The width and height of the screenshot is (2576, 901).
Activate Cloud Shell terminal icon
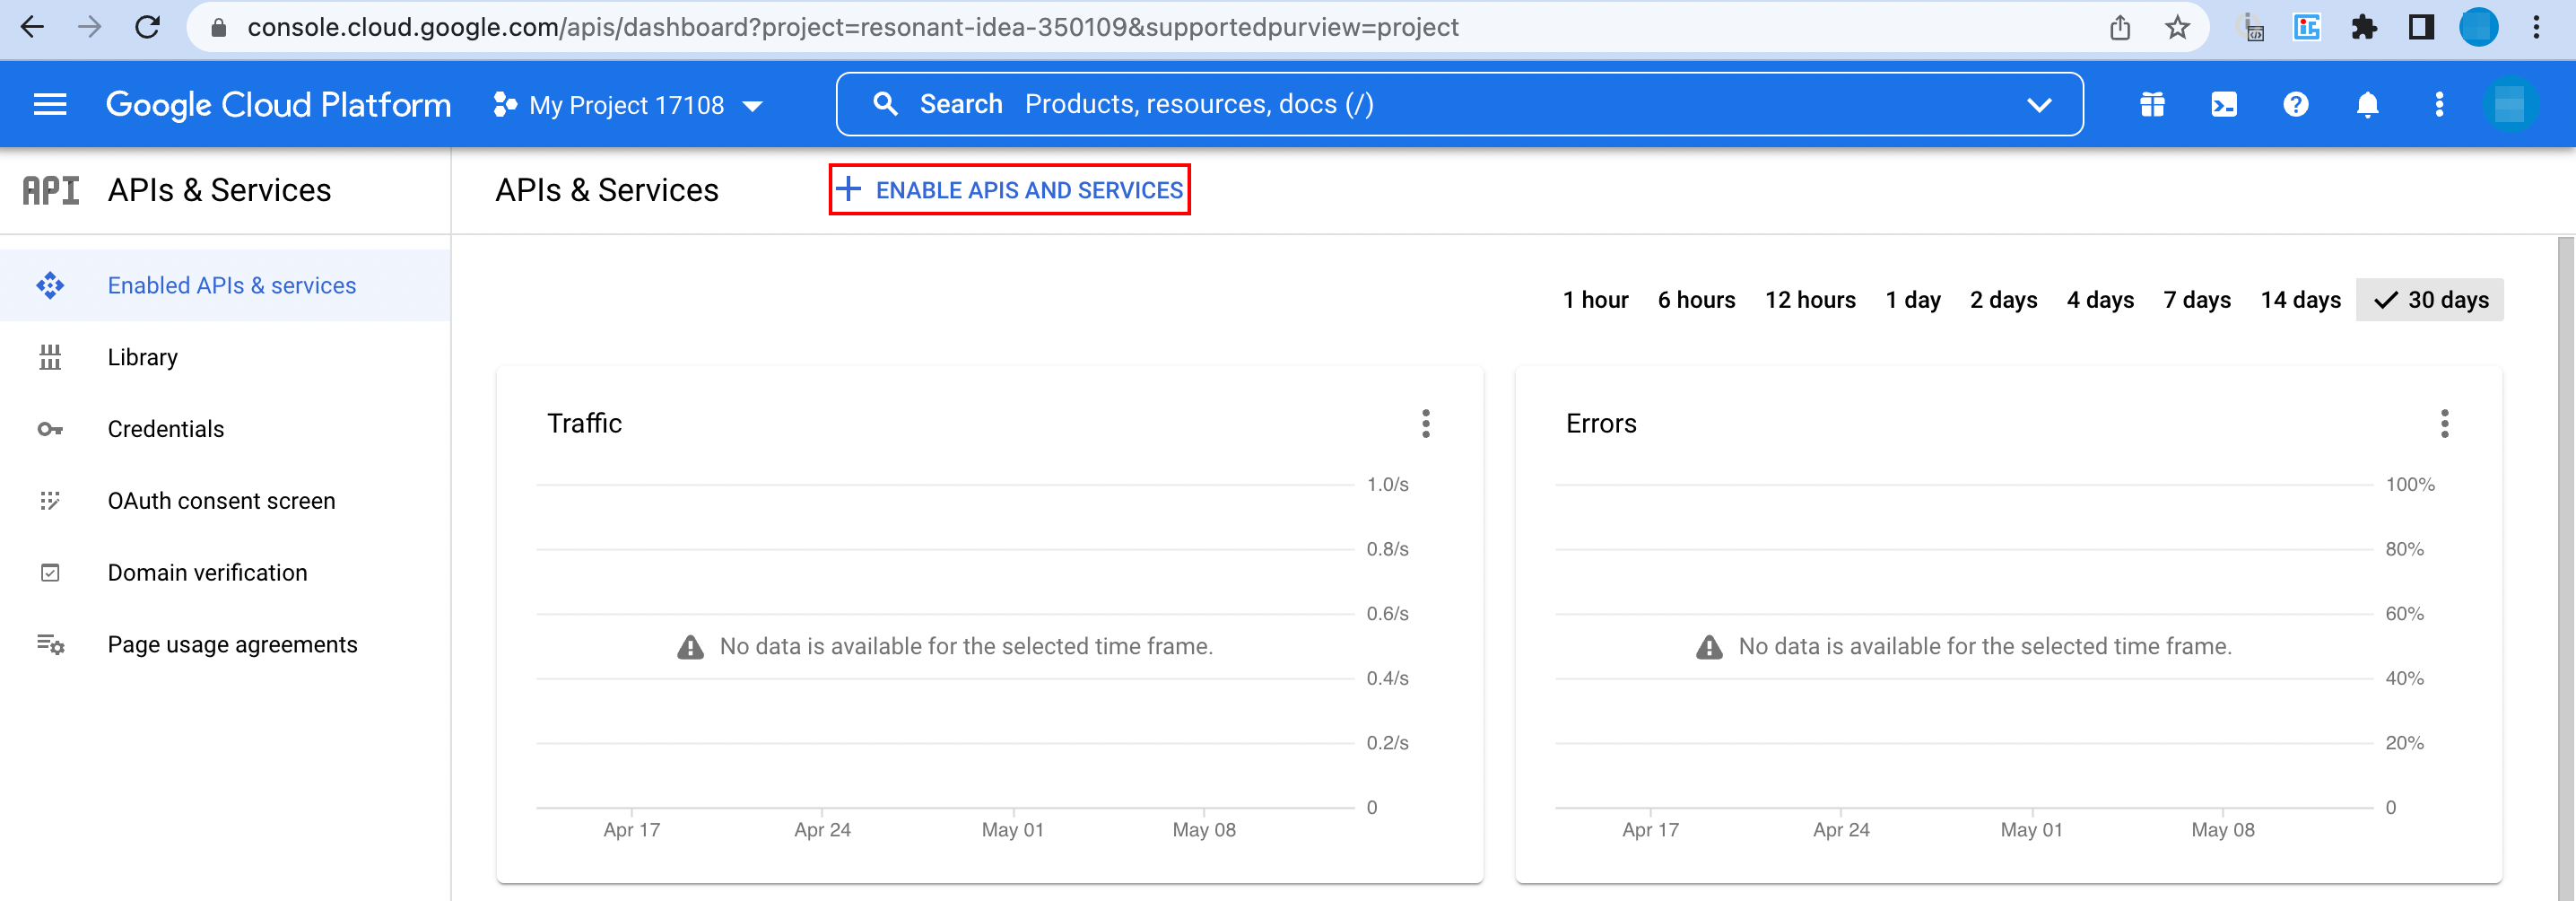(2224, 104)
